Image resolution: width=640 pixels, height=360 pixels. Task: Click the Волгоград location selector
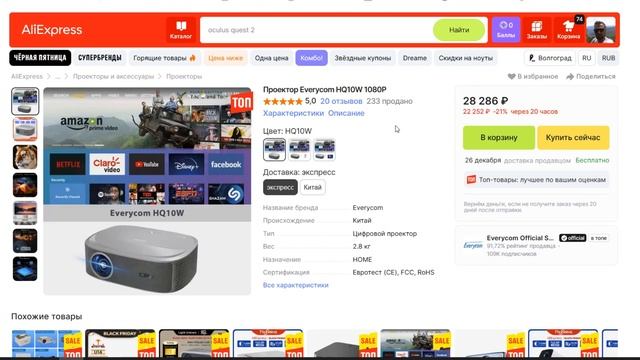(550, 58)
